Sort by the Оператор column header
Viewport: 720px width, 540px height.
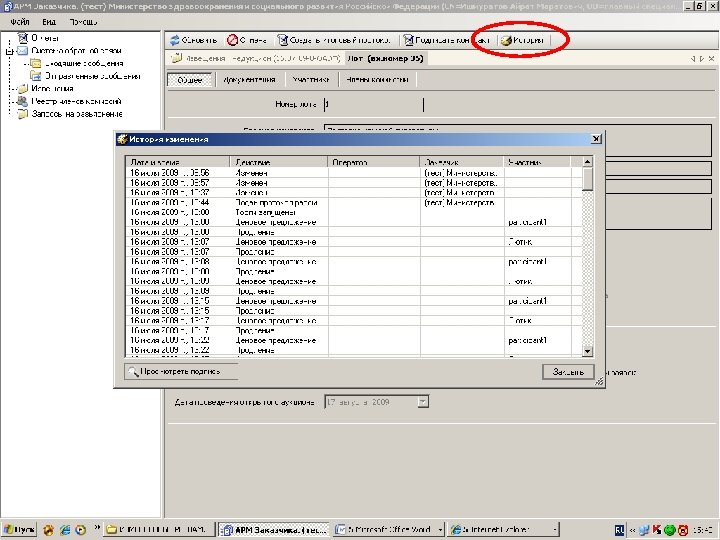[x=373, y=162]
